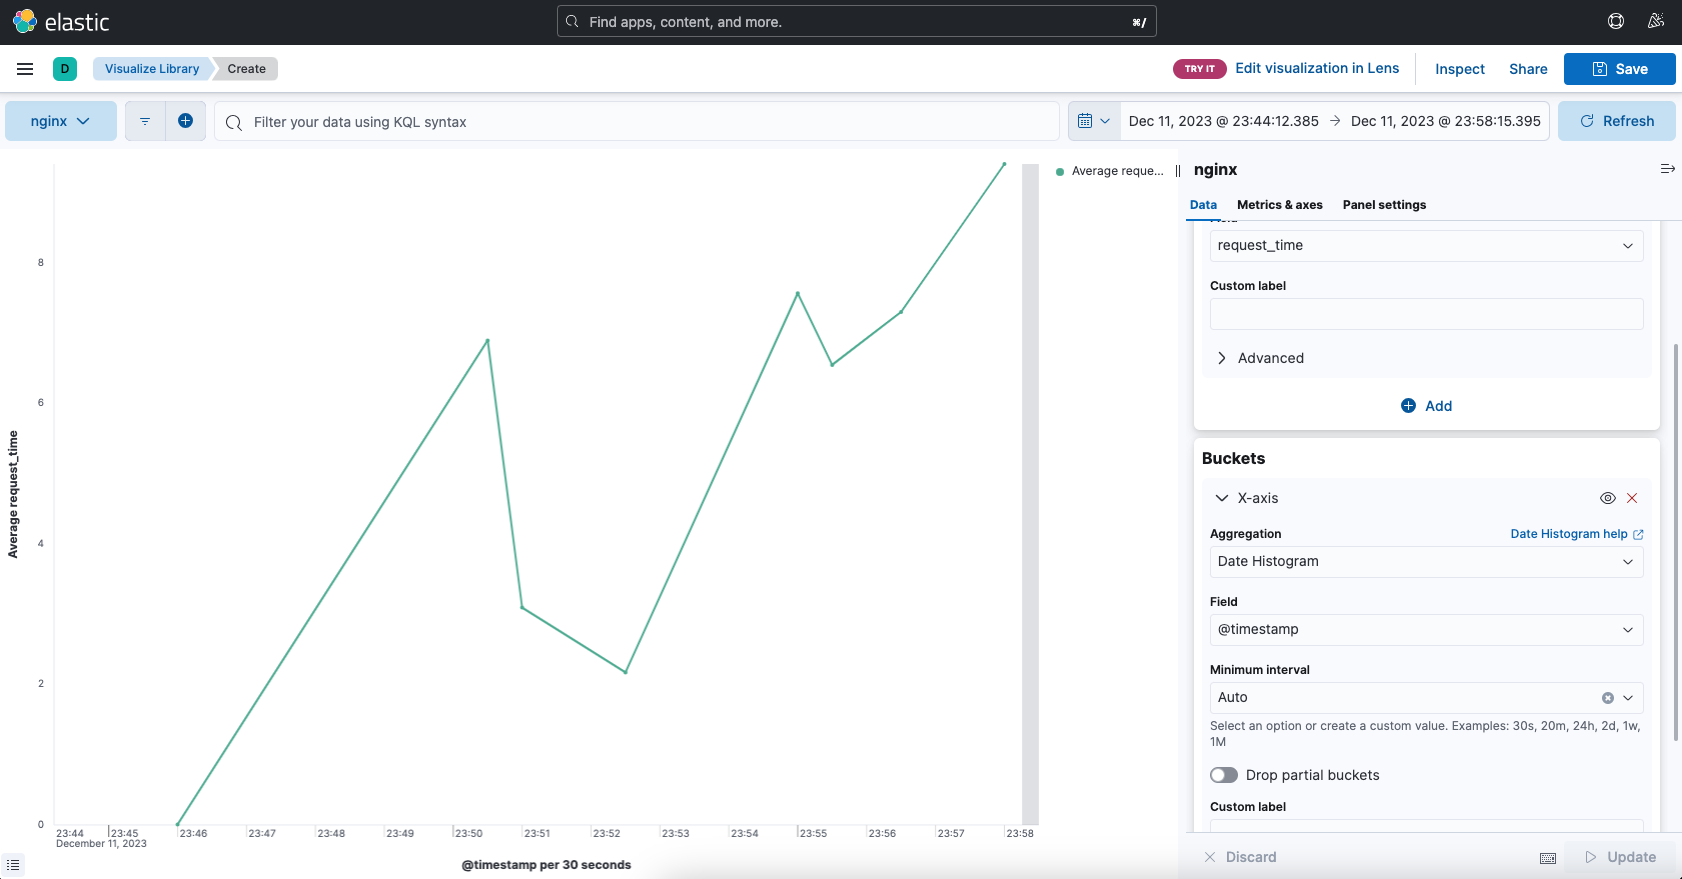Toggle Drop partial buckets switch
This screenshot has width=1682, height=879.
[x=1224, y=775]
